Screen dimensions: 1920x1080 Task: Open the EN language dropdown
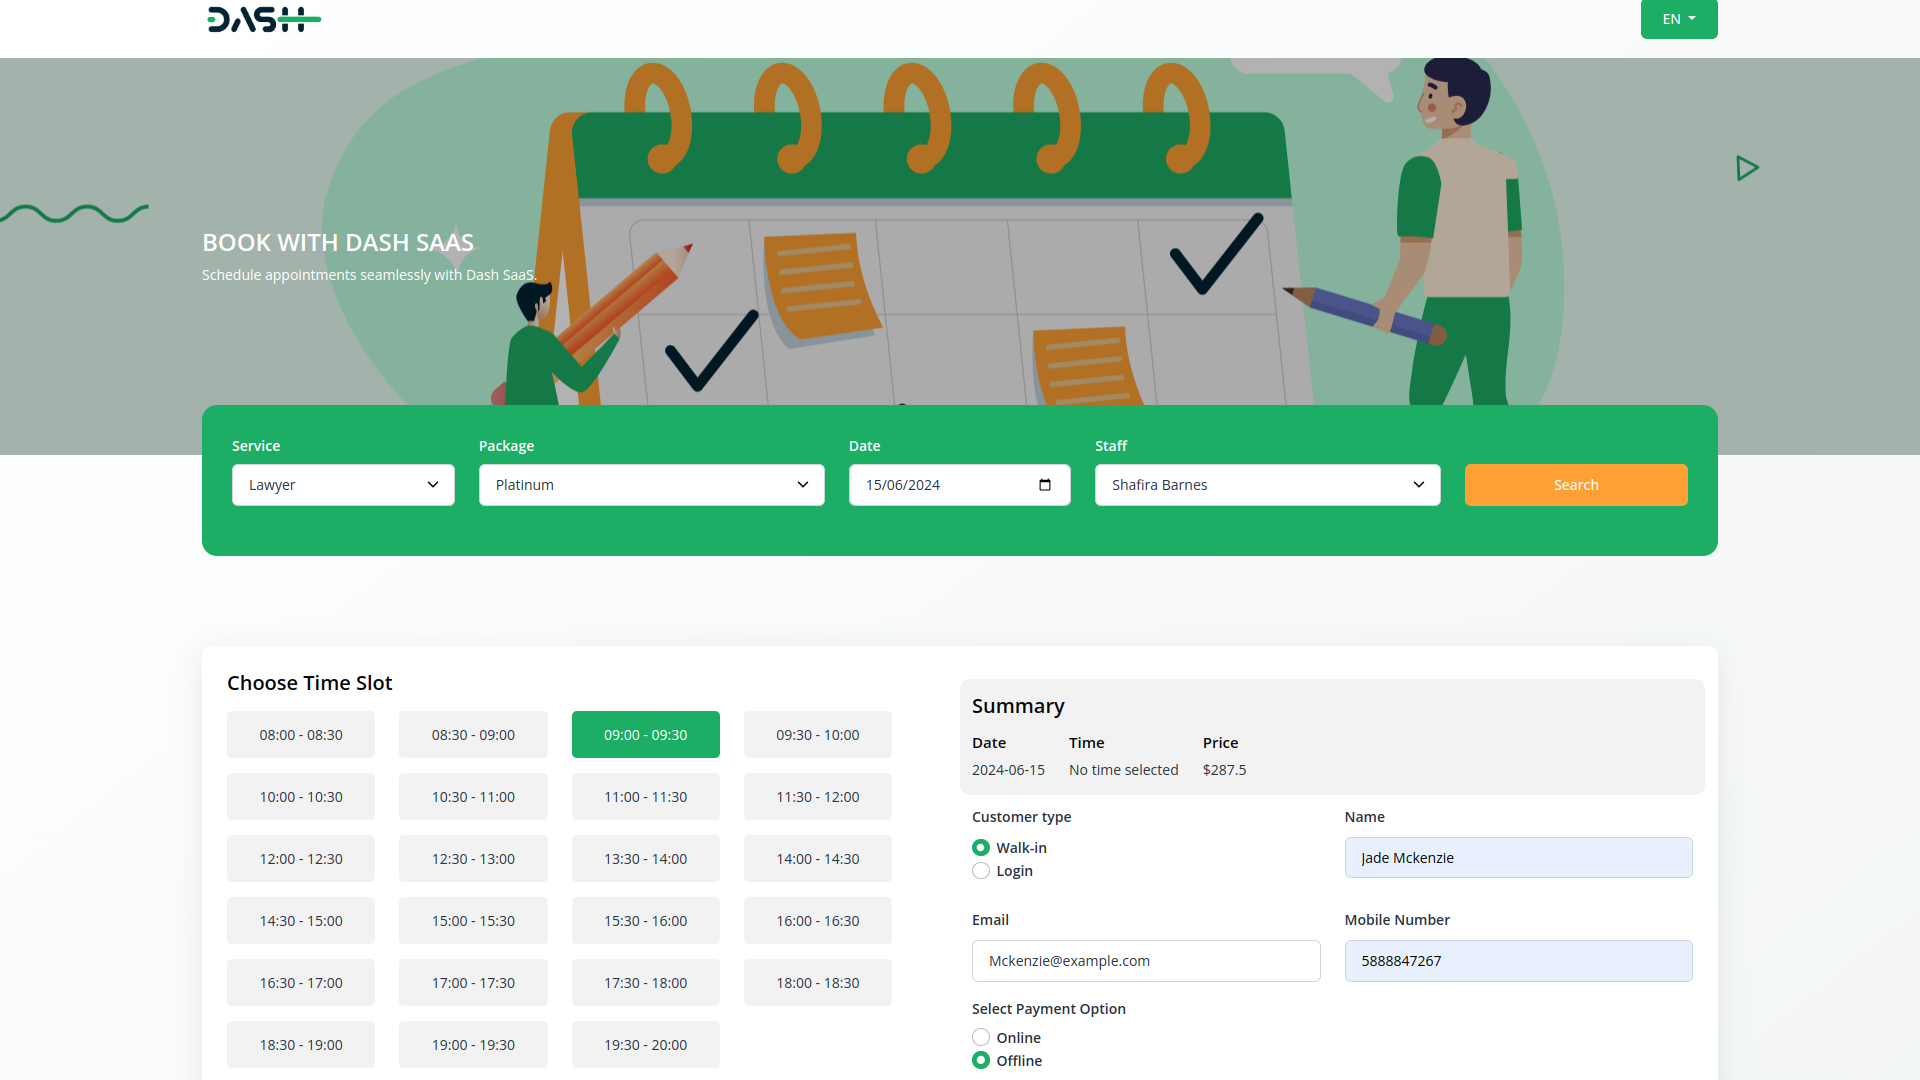[1678, 19]
